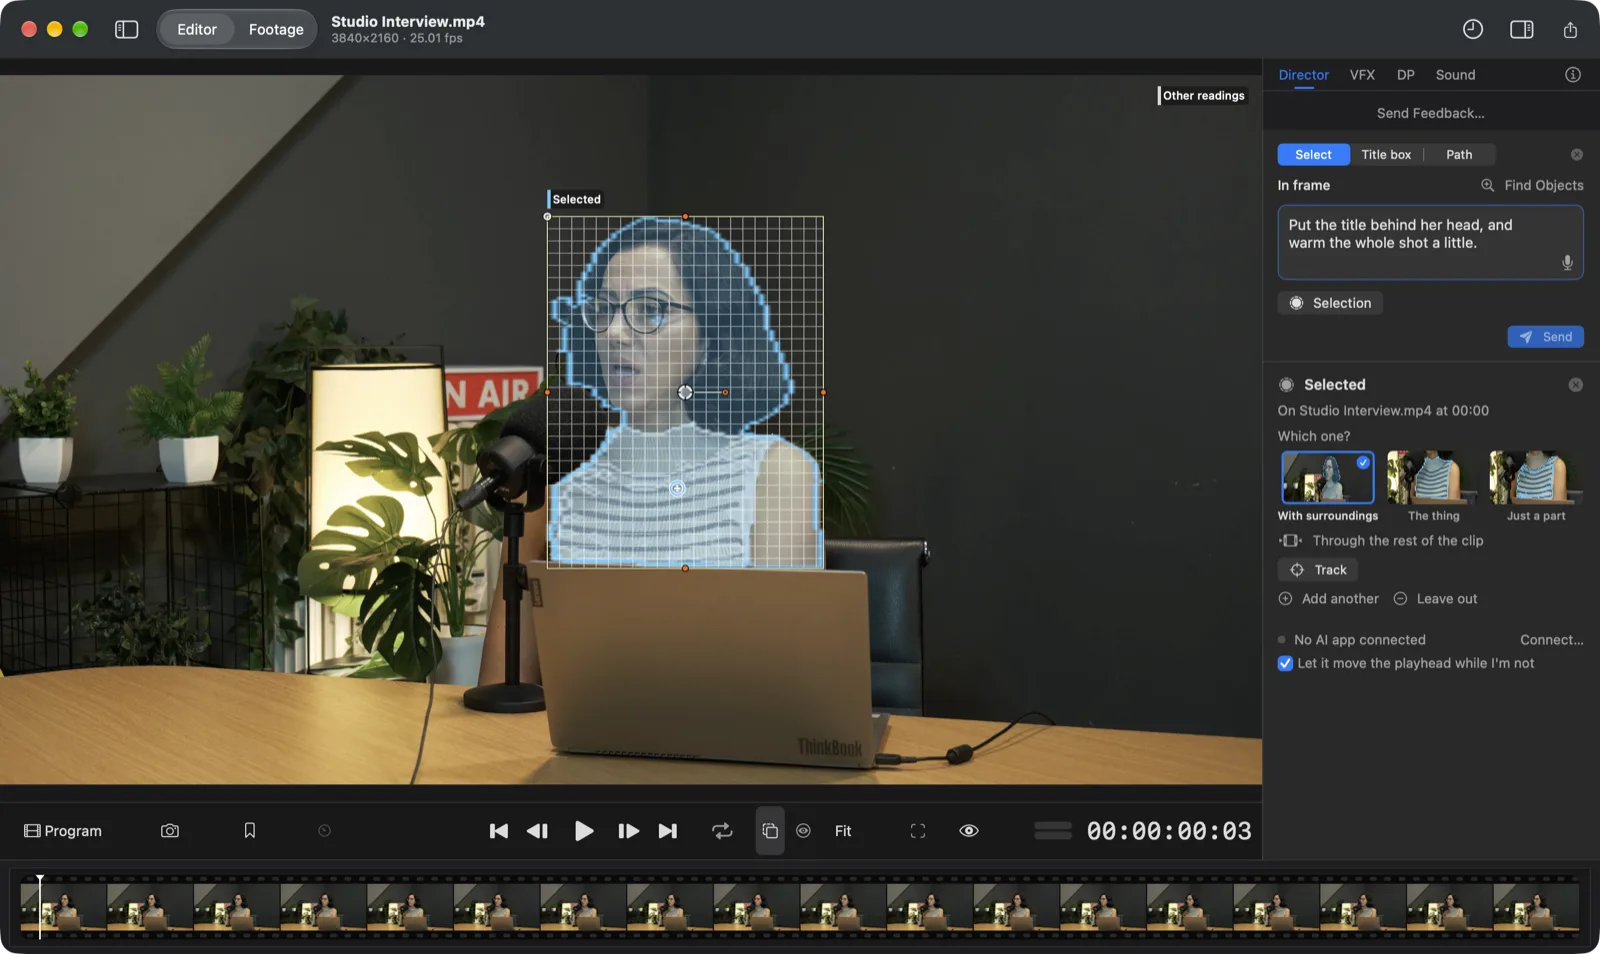The height and width of the screenshot is (954, 1600).
Task: Choose the Select segment
Action: [1313, 154]
